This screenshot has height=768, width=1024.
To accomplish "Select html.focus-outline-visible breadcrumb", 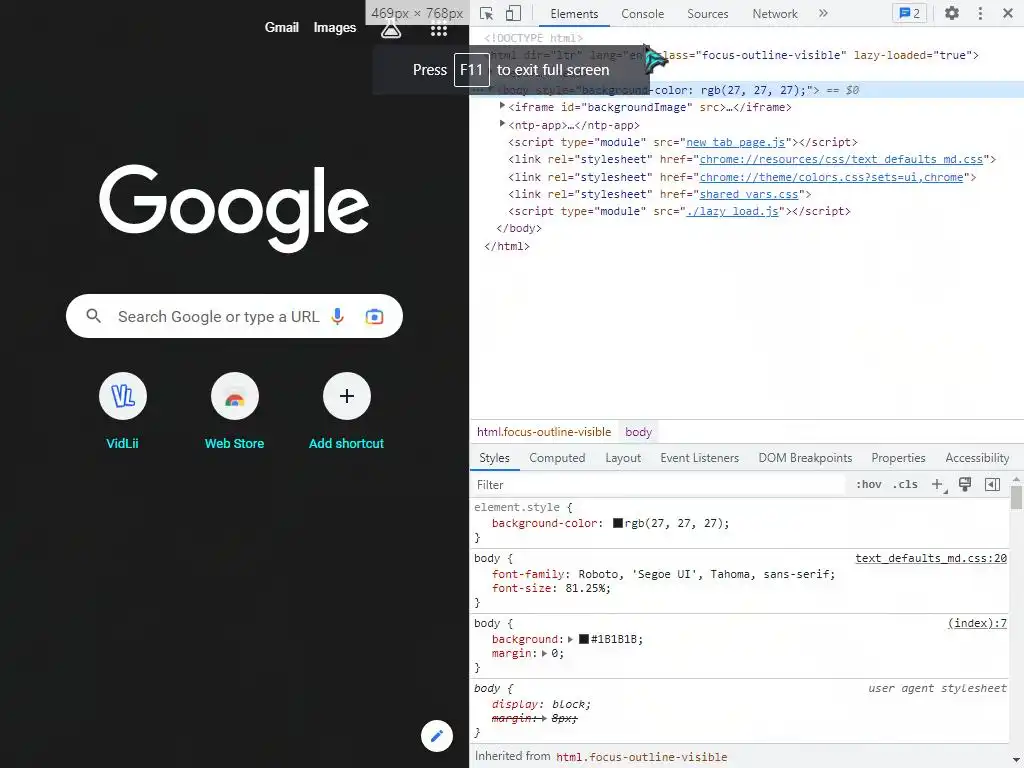I will tap(543, 432).
